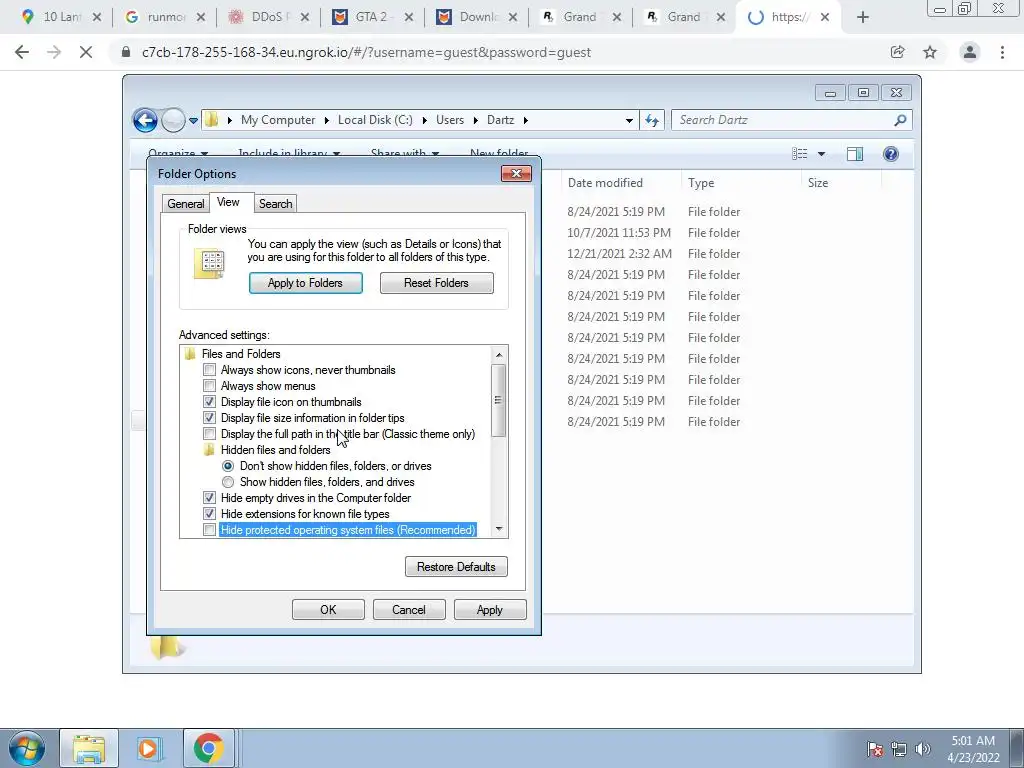Open Explorer help icon
This screenshot has width=1024, height=768.
[891, 153]
